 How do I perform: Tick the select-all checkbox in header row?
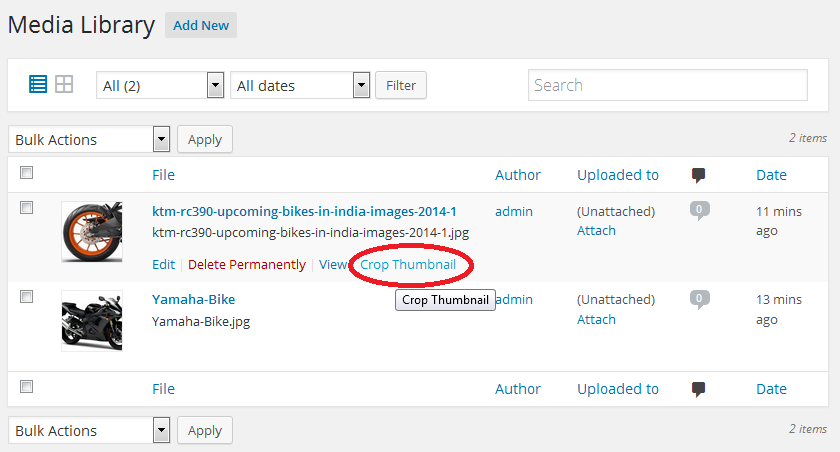[26, 173]
